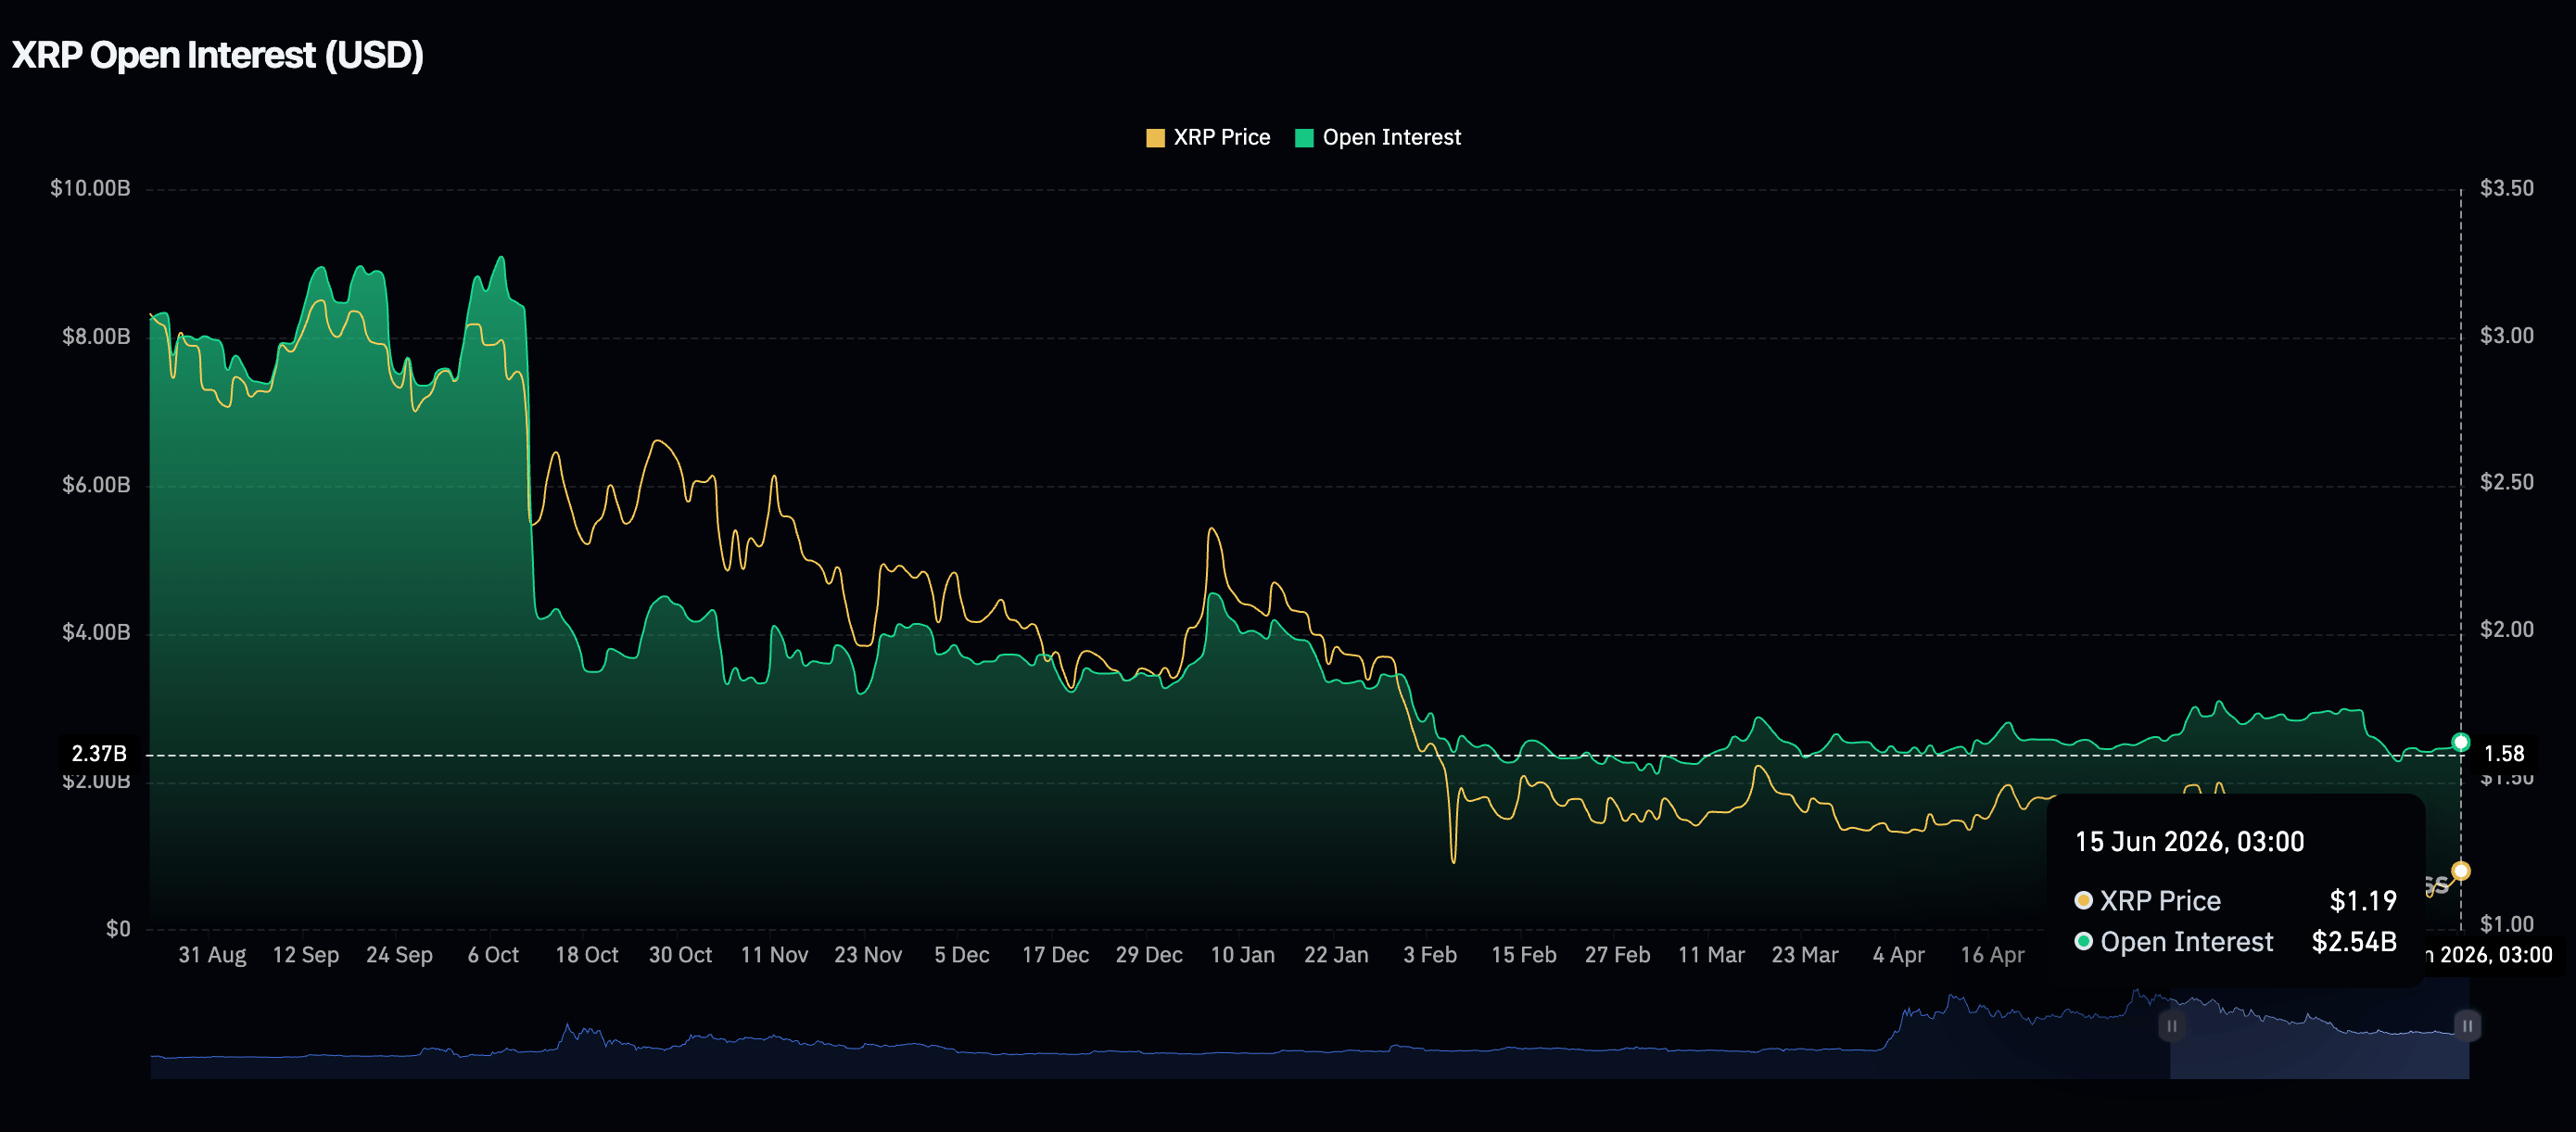The width and height of the screenshot is (2576, 1132).
Task: Click the tooltip value "$1.19"
Action: 2363,901
